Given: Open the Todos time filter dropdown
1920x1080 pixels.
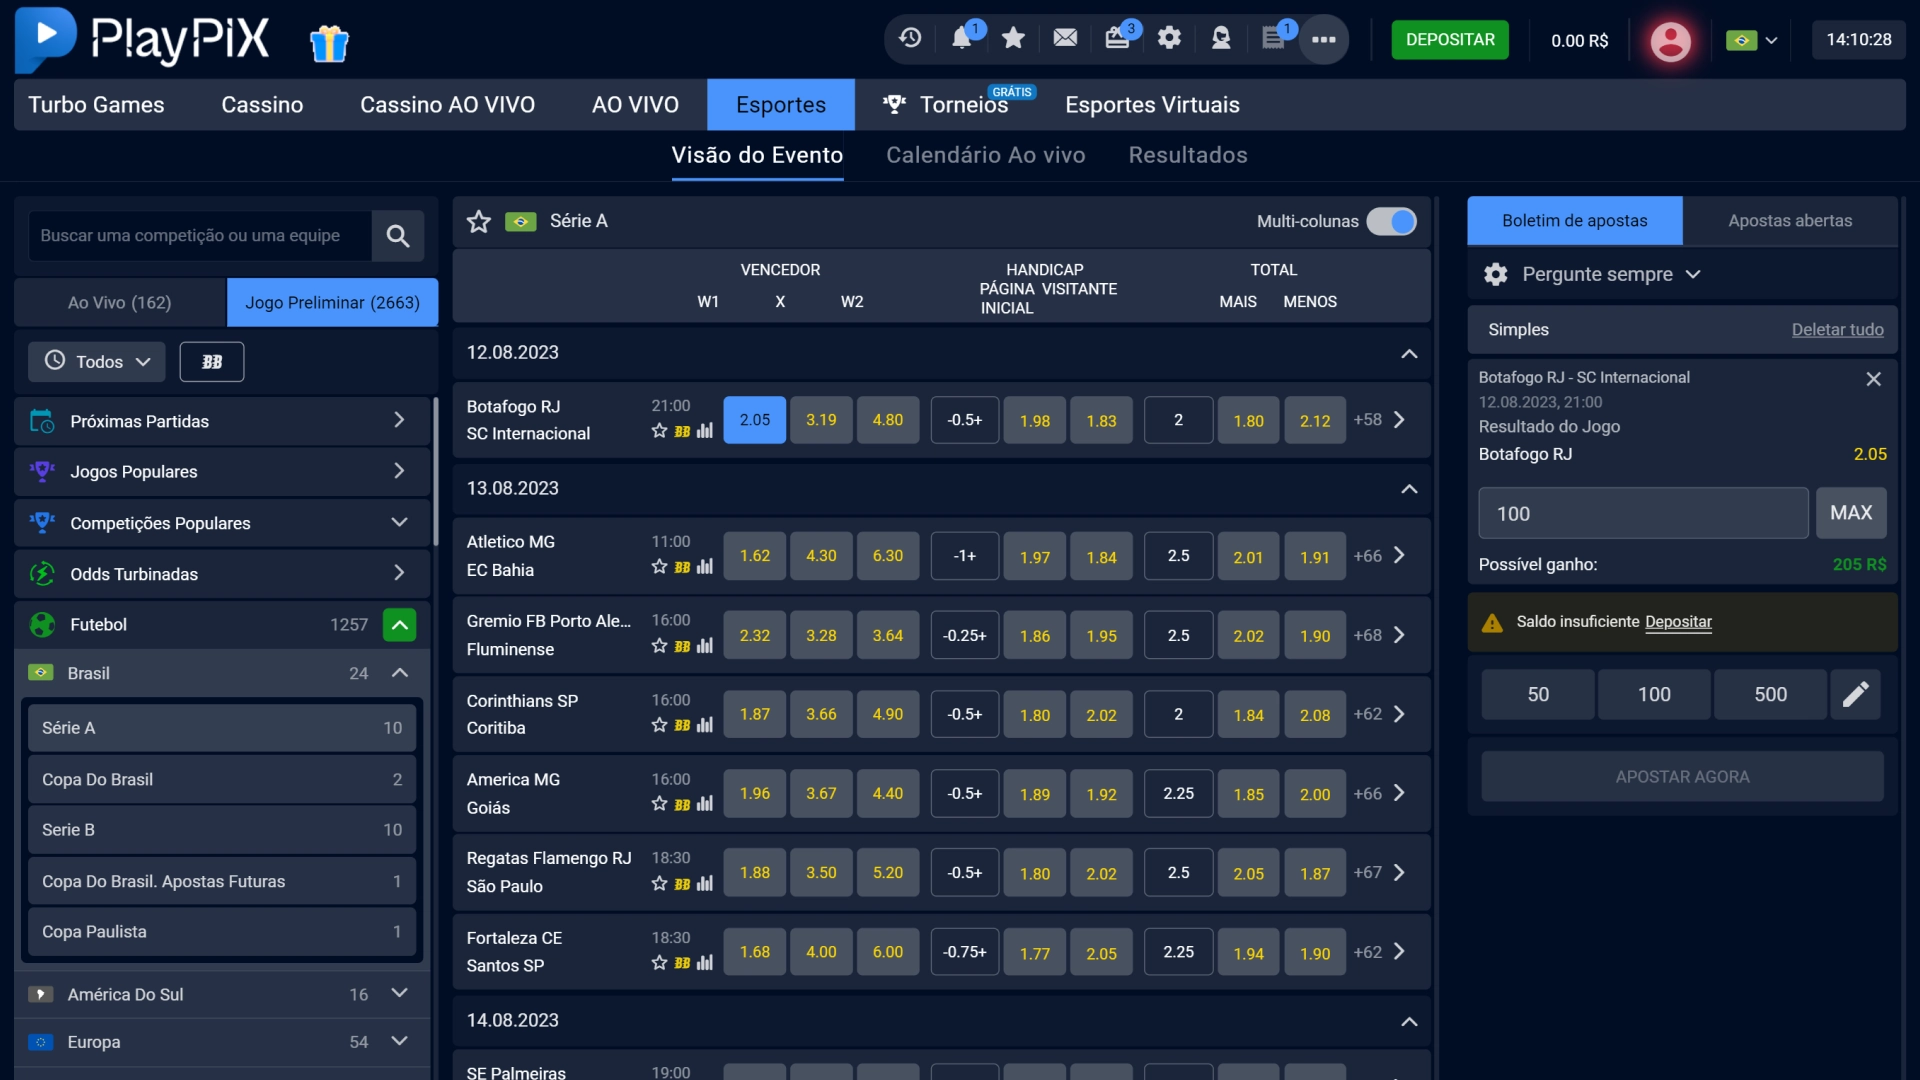Looking at the screenshot, I should point(97,362).
